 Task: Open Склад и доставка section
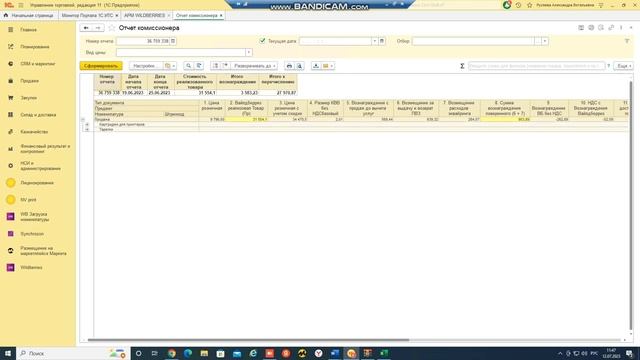click(38, 115)
